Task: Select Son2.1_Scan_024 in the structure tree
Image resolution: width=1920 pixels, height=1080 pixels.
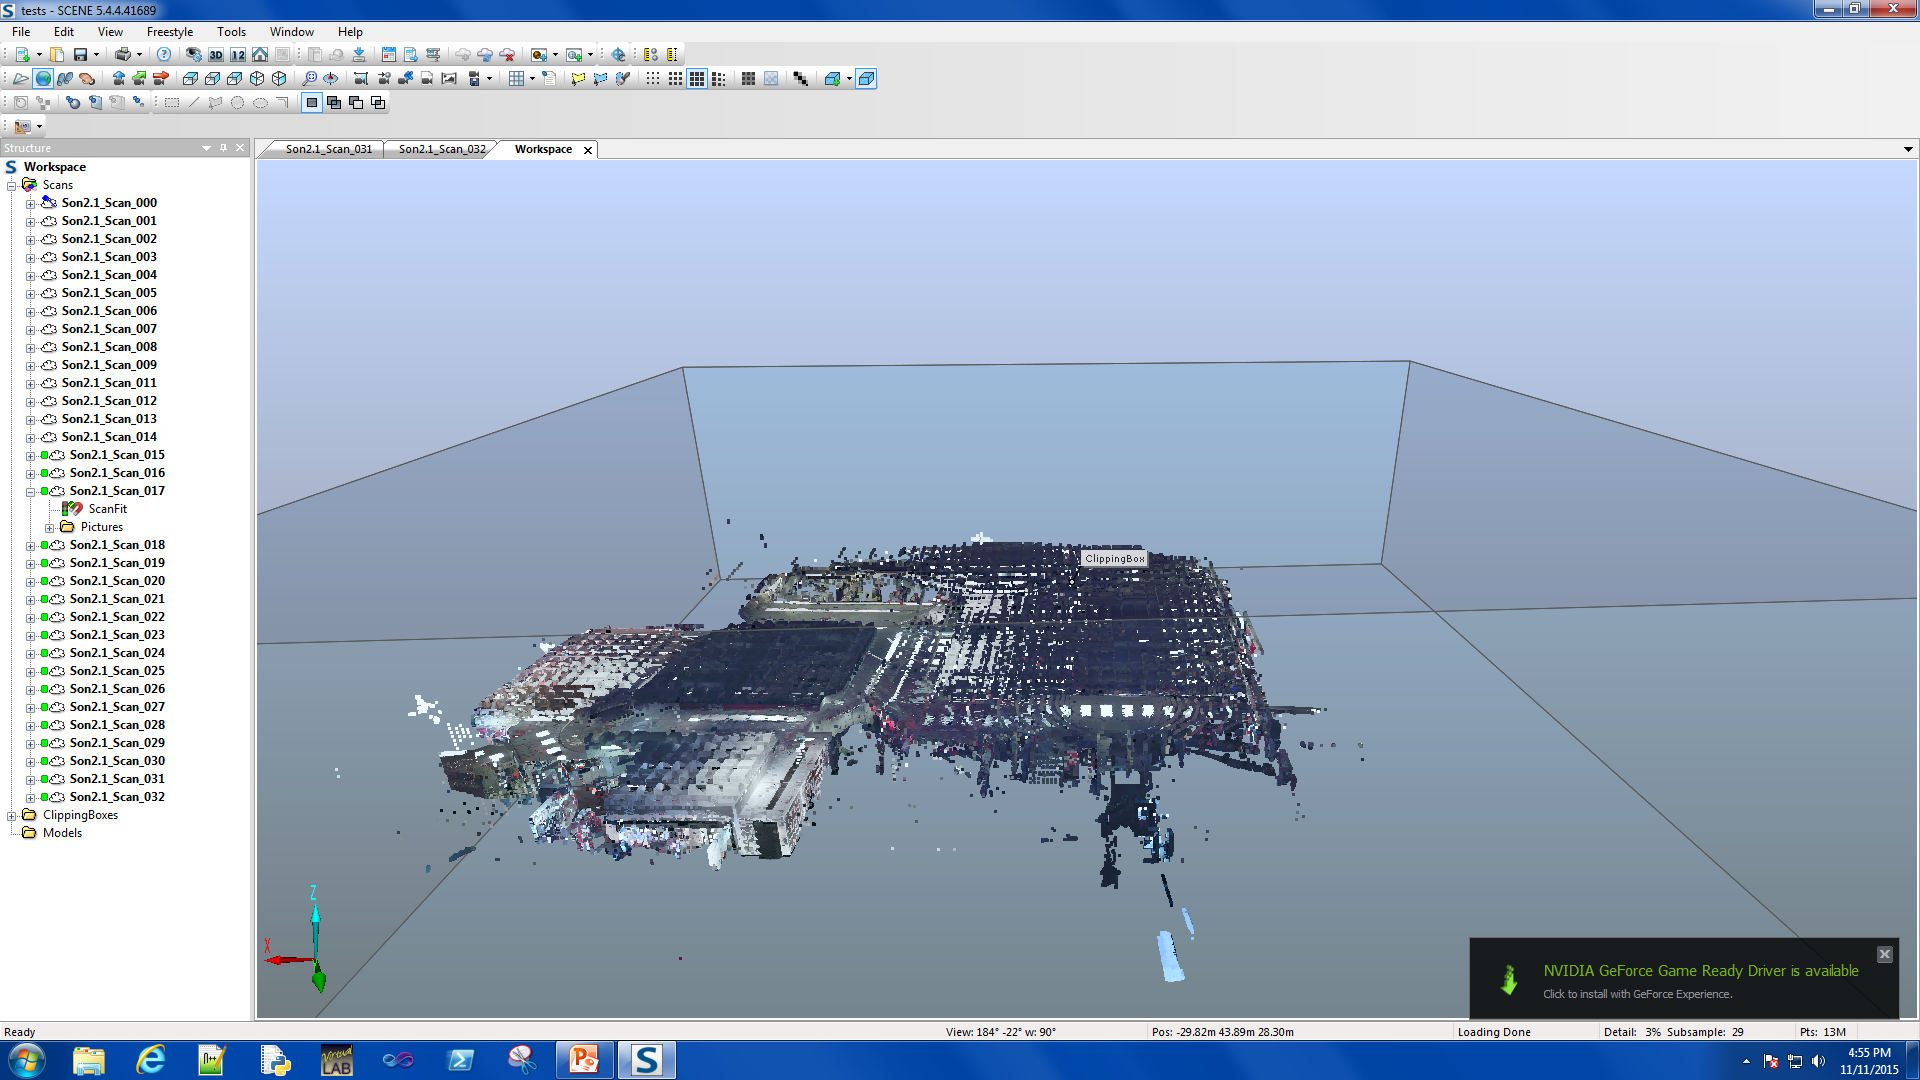Action: pyautogui.click(x=117, y=653)
